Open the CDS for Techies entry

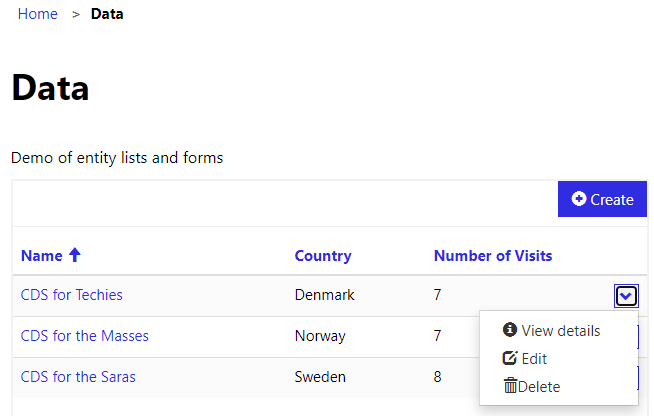tap(72, 295)
